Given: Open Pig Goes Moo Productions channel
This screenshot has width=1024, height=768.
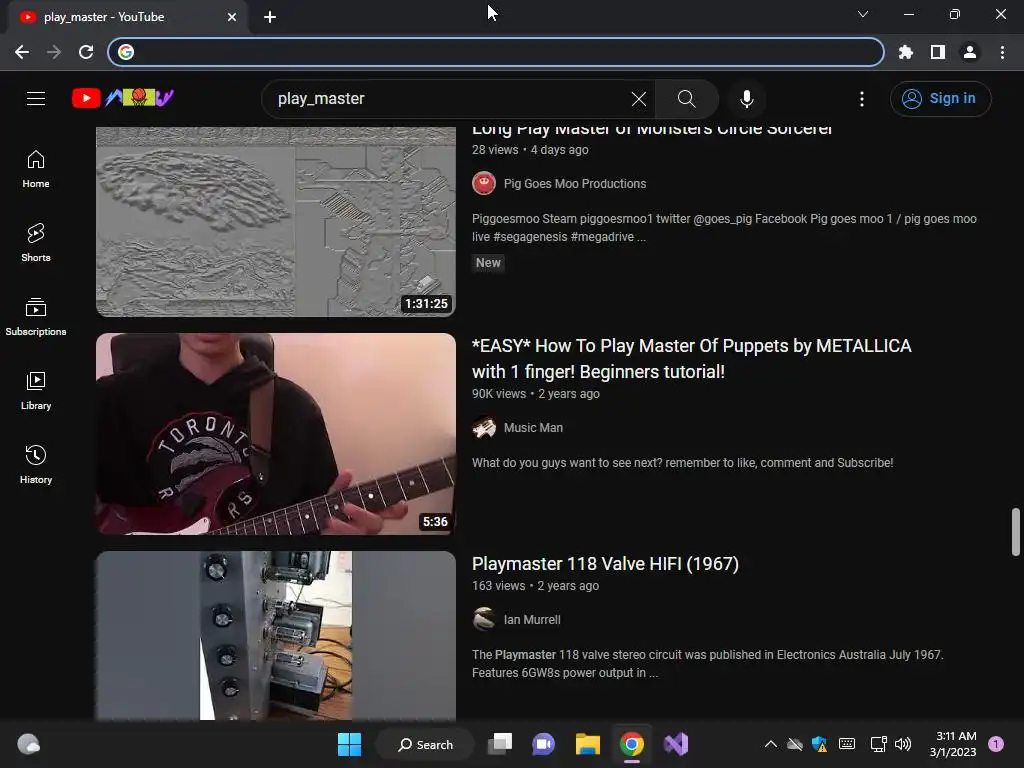Looking at the screenshot, I should [x=575, y=184].
